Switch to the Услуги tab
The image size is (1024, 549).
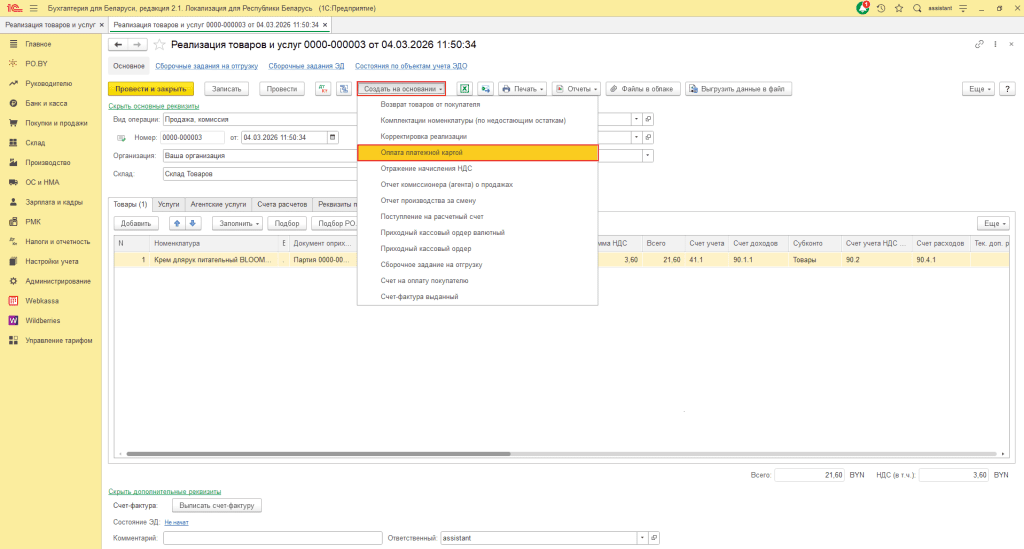tap(169, 203)
